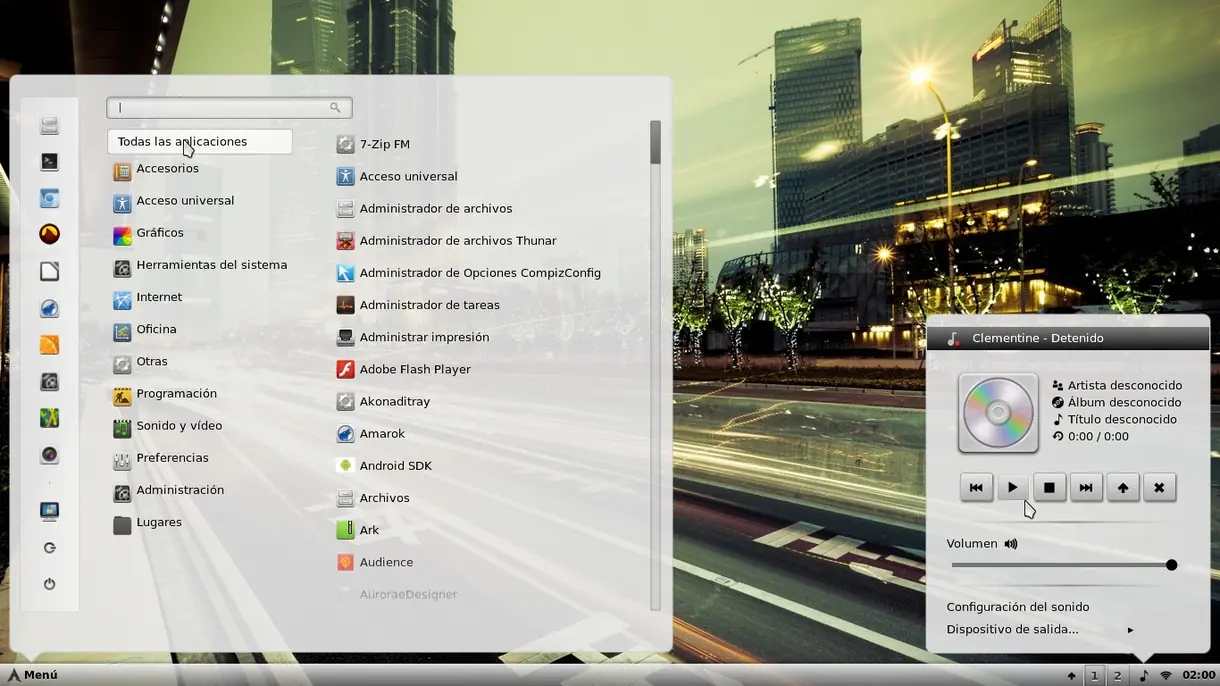Skip to next track in Clementine
This screenshot has height=686, width=1220.
(1086, 487)
